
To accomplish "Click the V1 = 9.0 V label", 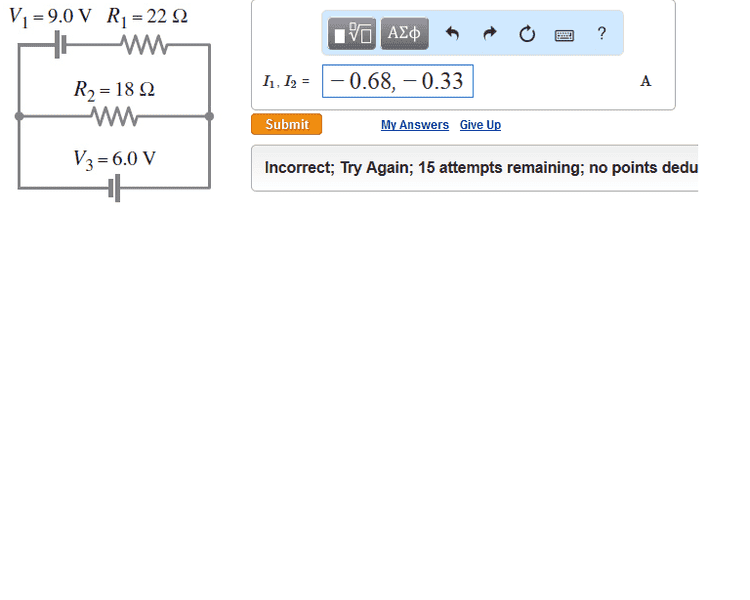I will [50, 17].
